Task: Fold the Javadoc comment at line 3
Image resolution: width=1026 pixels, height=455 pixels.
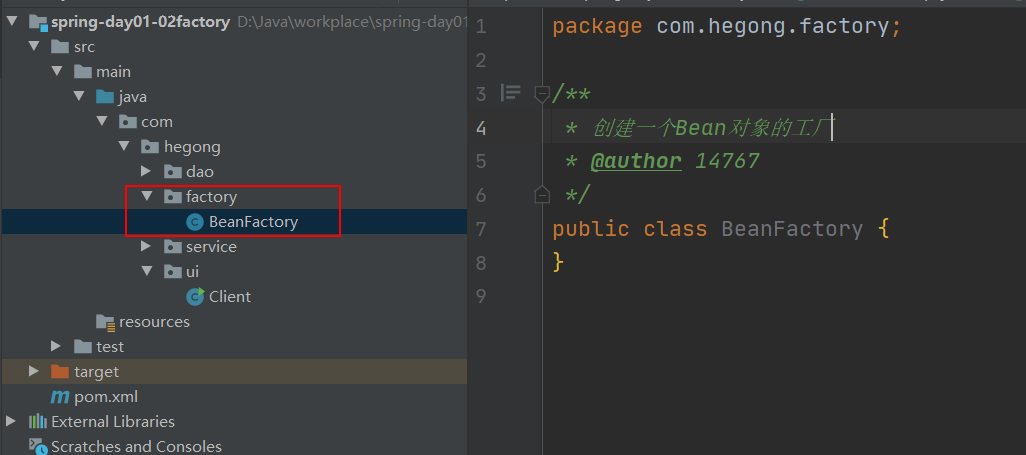Action: coord(542,94)
